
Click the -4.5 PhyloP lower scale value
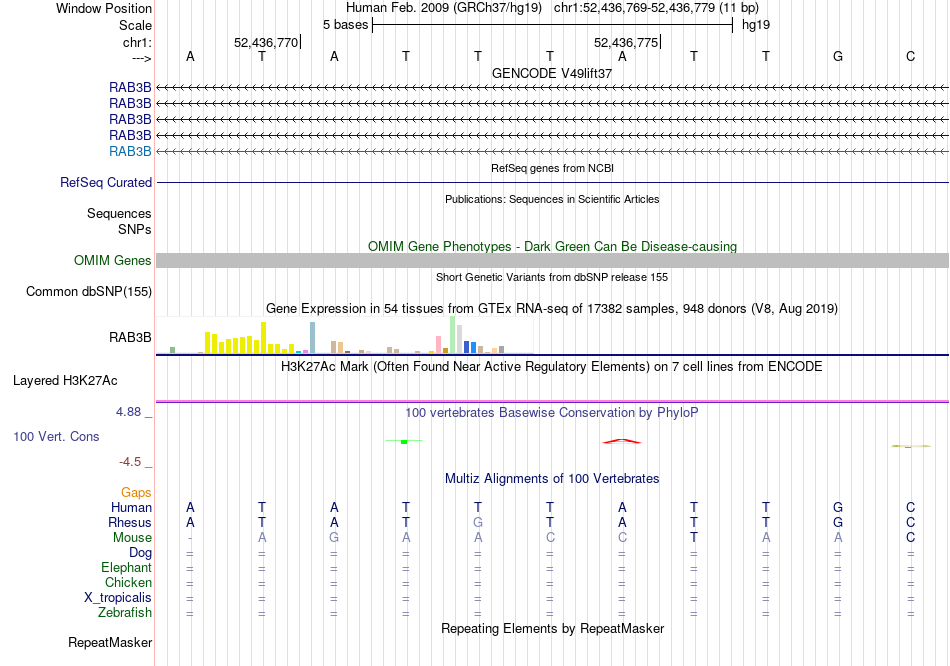tap(130, 462)
